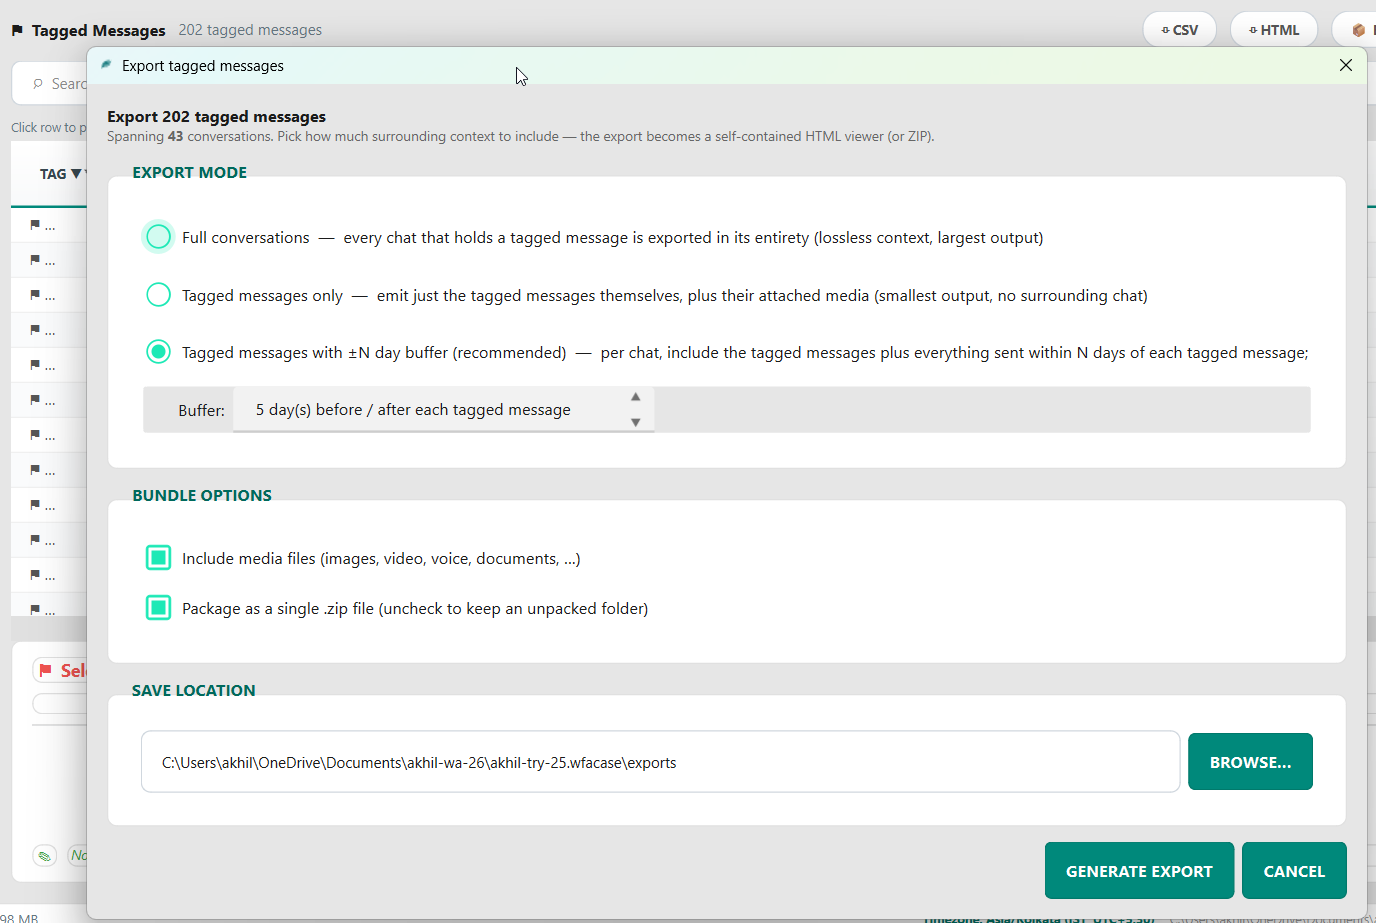Click the 'Export 202 tagged messages' heading
1376x923 pixels.
pyautogui.click(x=216, y=116)
